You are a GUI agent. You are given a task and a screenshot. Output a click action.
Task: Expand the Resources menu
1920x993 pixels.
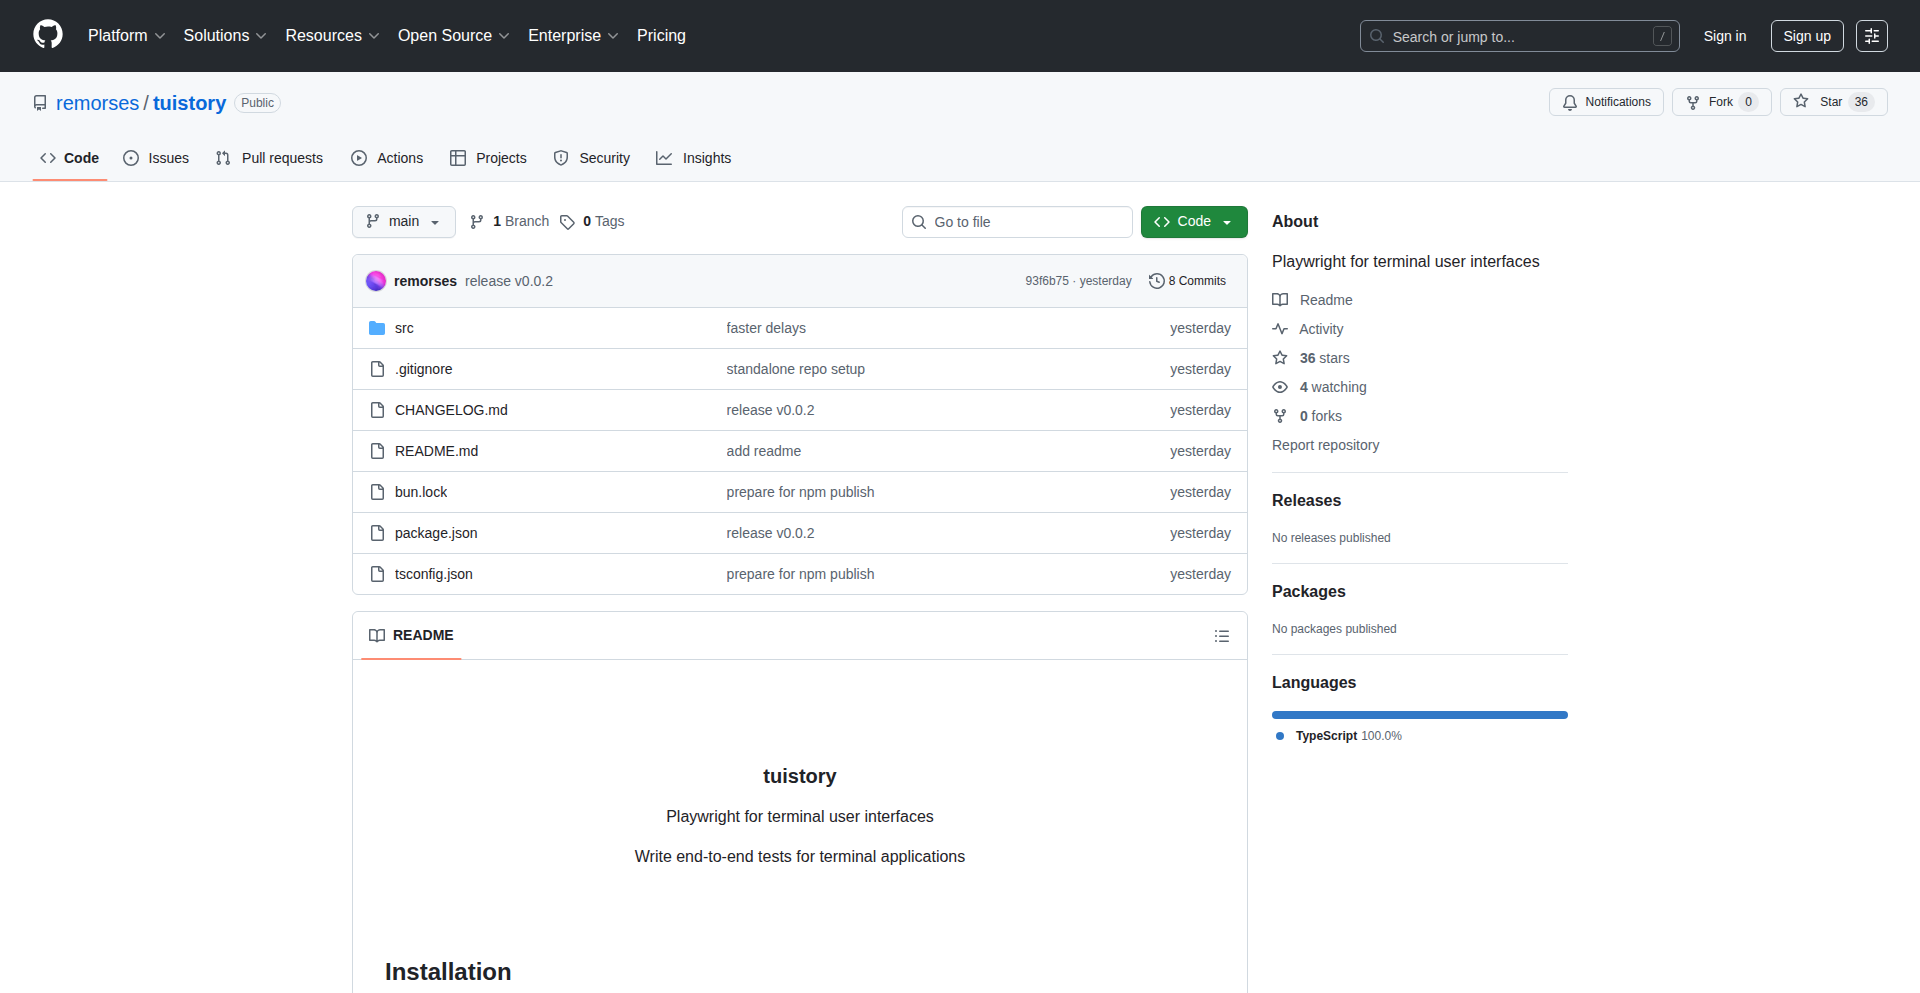pos(332,36)
